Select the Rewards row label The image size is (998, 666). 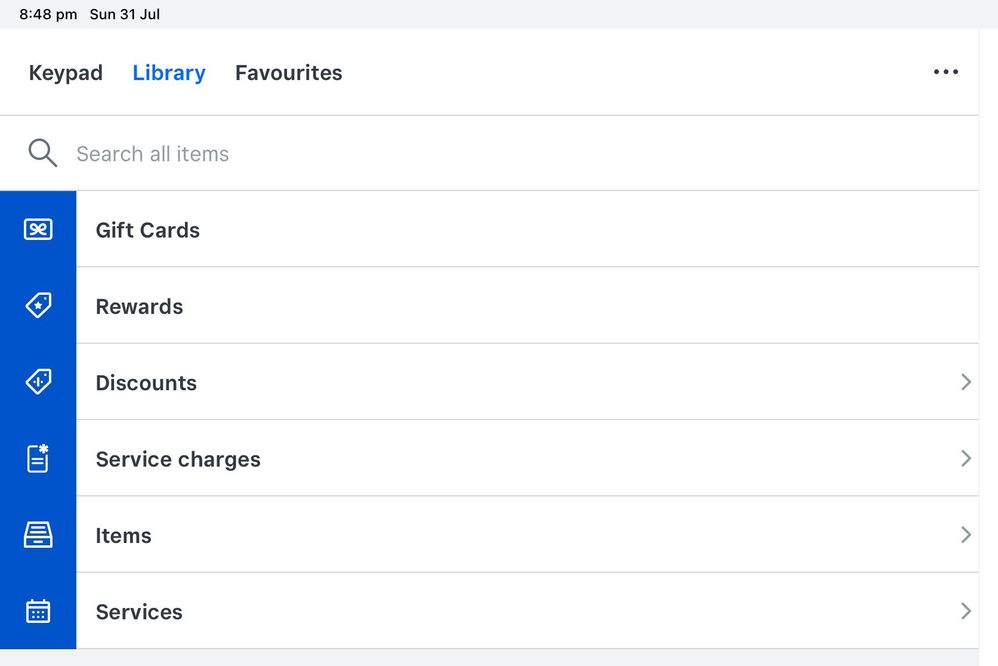coord(139,307)
